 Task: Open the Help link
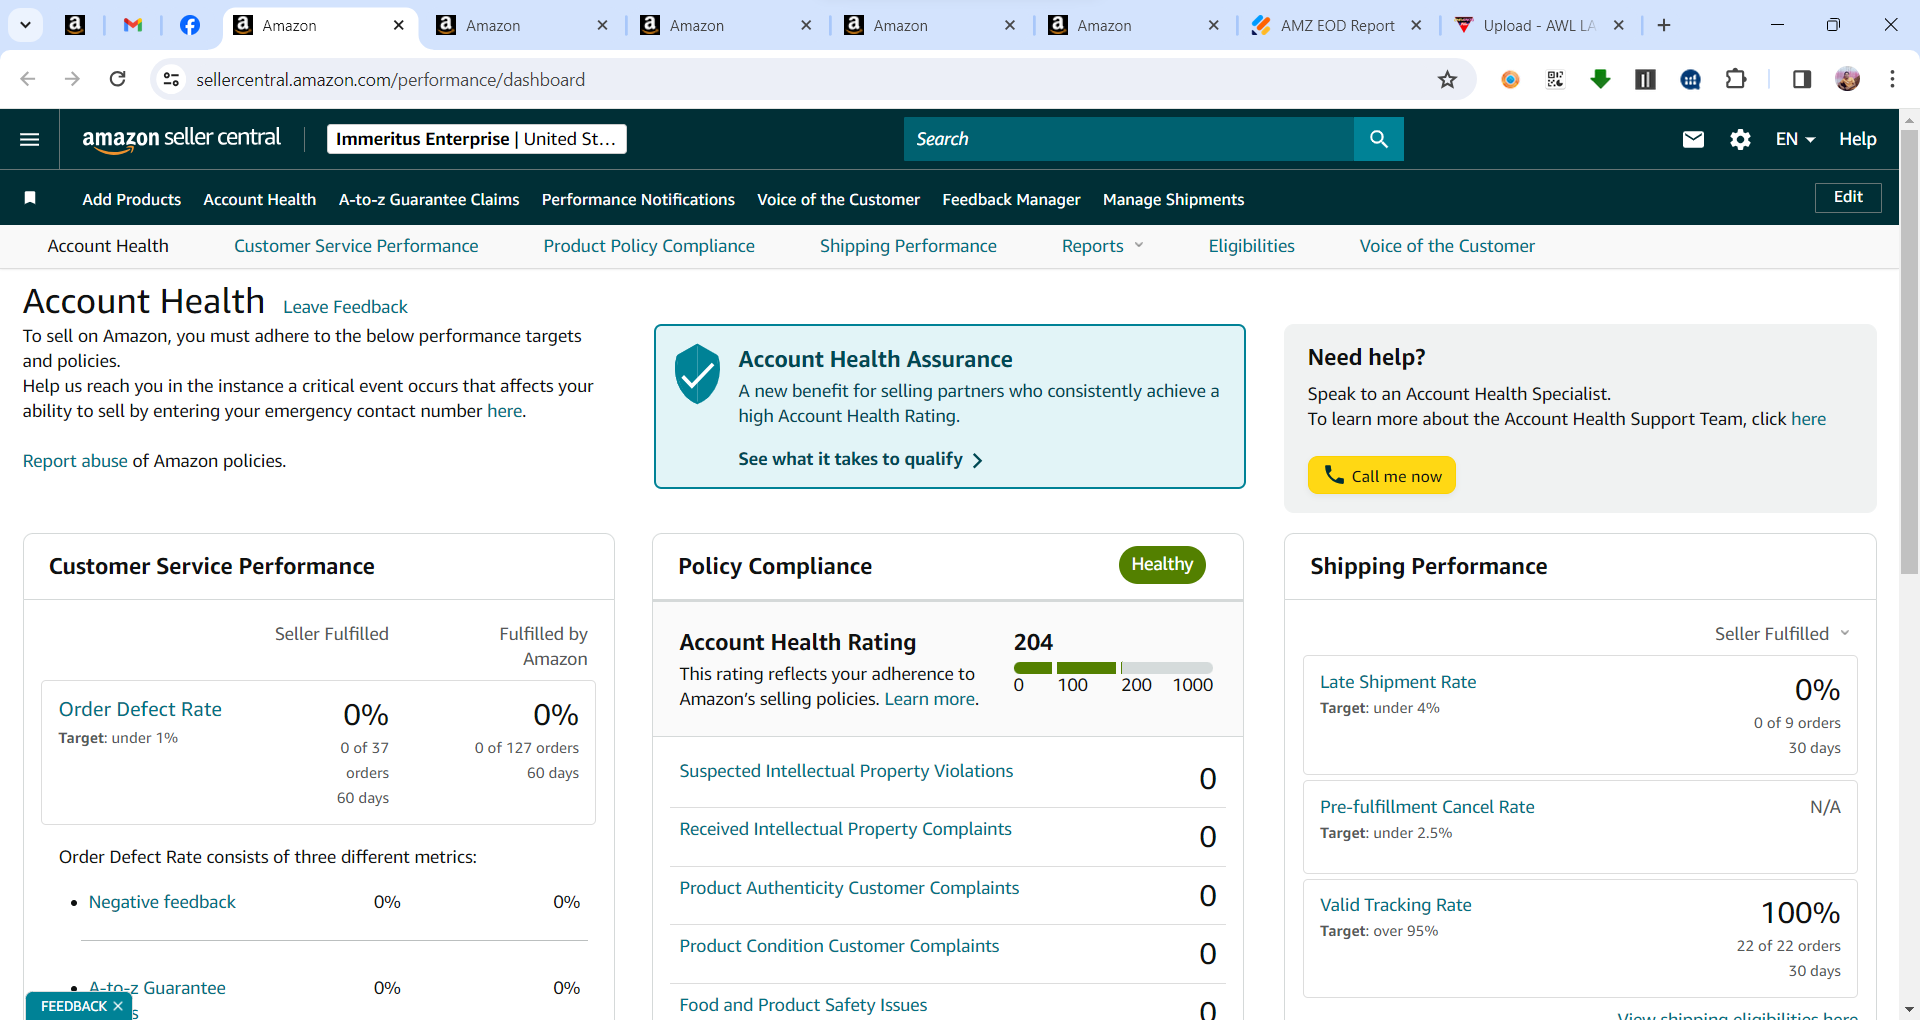click(1857, 139)
